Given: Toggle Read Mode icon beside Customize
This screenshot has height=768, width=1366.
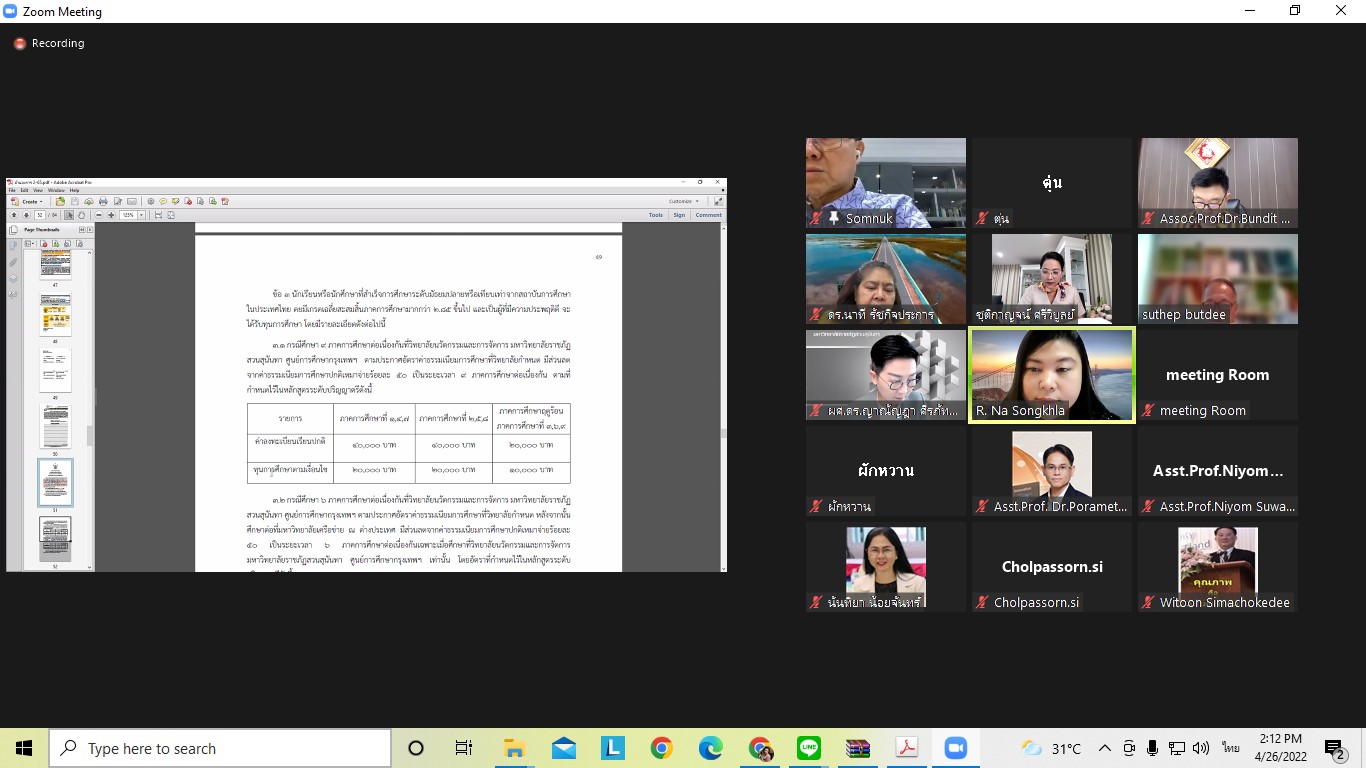Looking at the screenshot, I should (718, 201).
